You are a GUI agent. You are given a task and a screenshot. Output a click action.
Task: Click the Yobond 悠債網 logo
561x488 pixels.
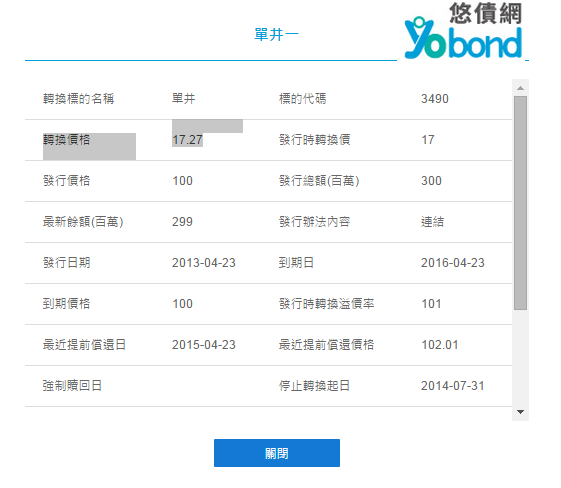tap(463, 30)
